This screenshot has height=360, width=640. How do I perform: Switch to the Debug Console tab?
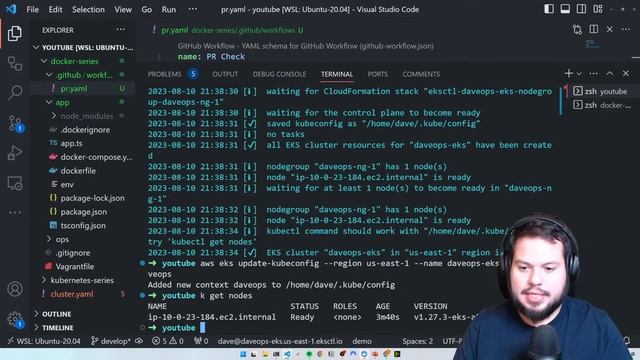(x=279, y=74)
